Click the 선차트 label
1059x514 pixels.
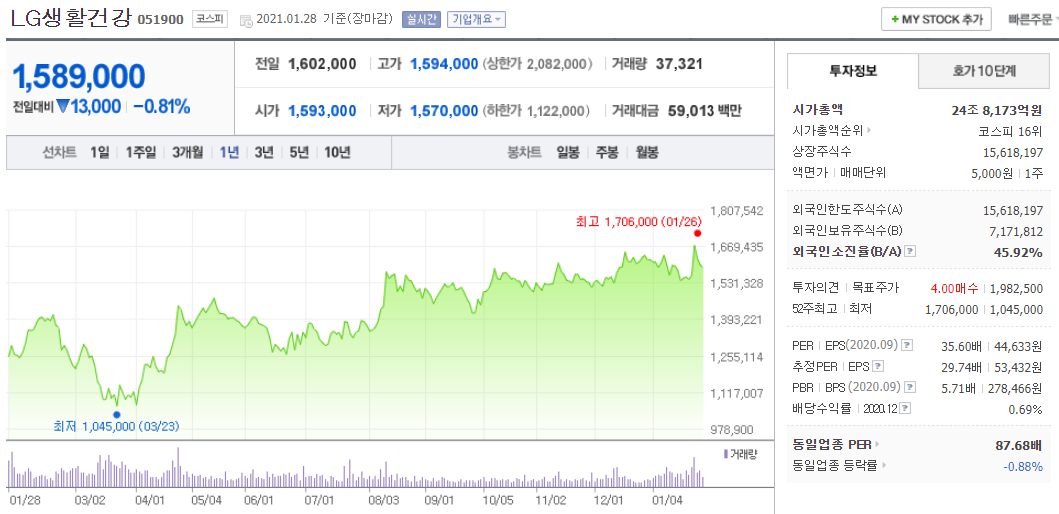tap(59, 153)
